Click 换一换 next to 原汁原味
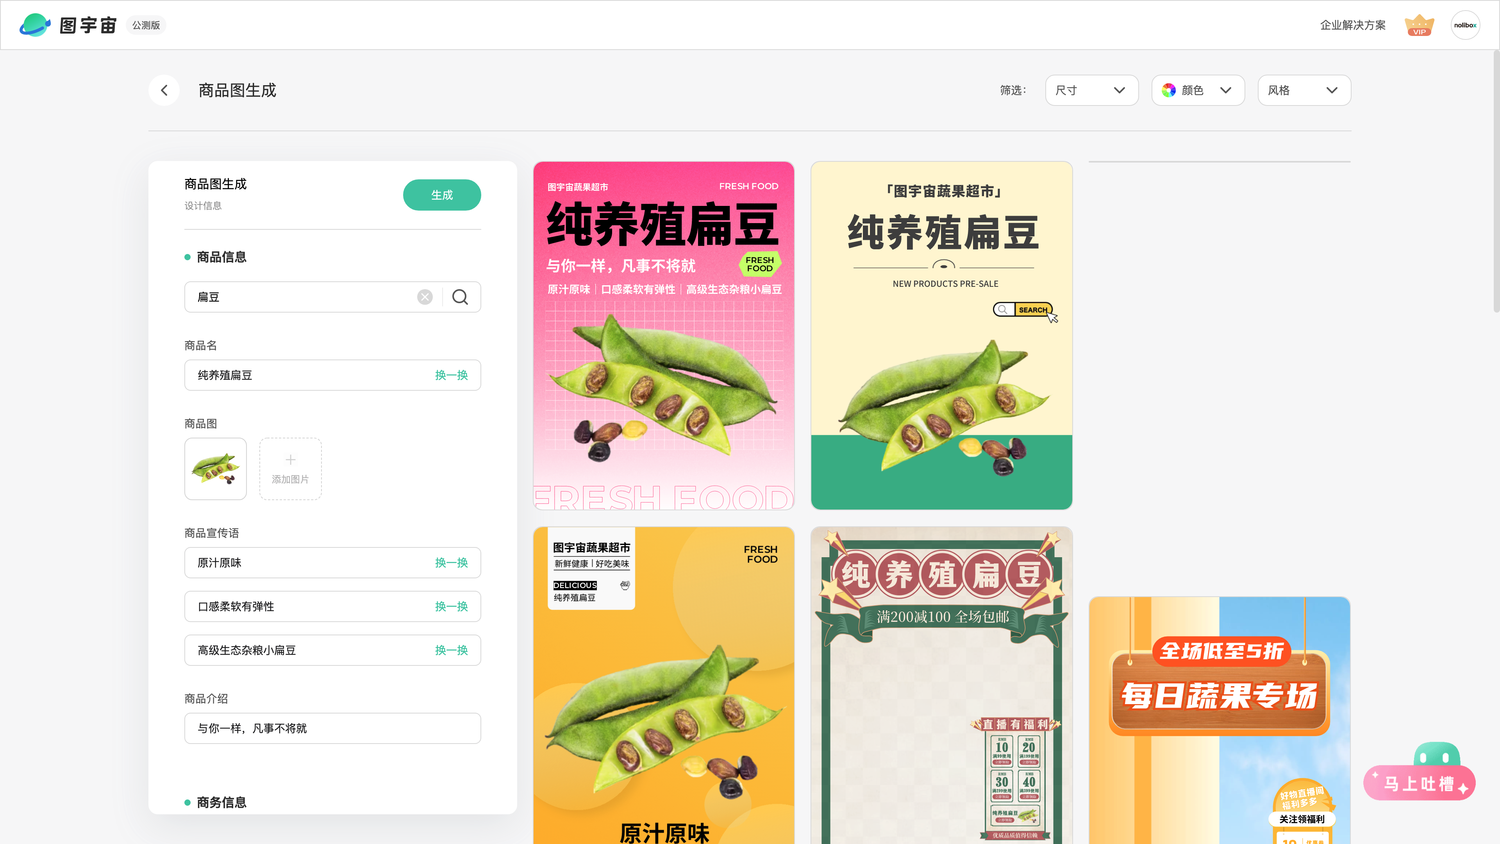This screenshot has height=844, width=1500. tap(451, 563)
